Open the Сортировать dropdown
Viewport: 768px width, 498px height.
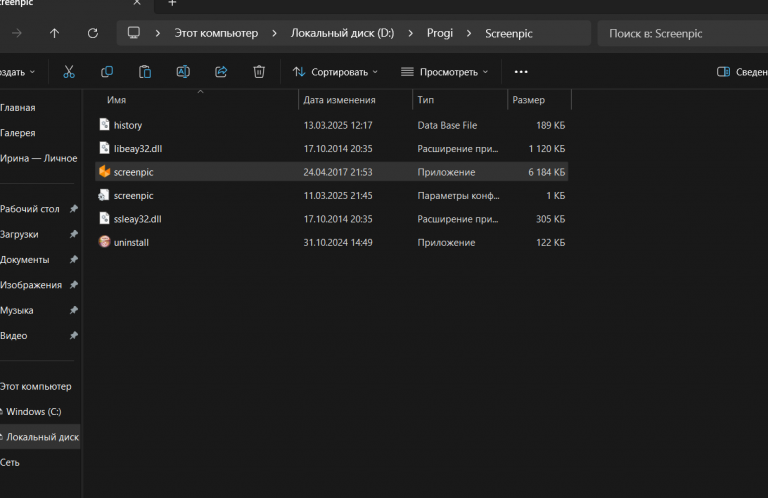pyautogui.click(x=336, y=72)
